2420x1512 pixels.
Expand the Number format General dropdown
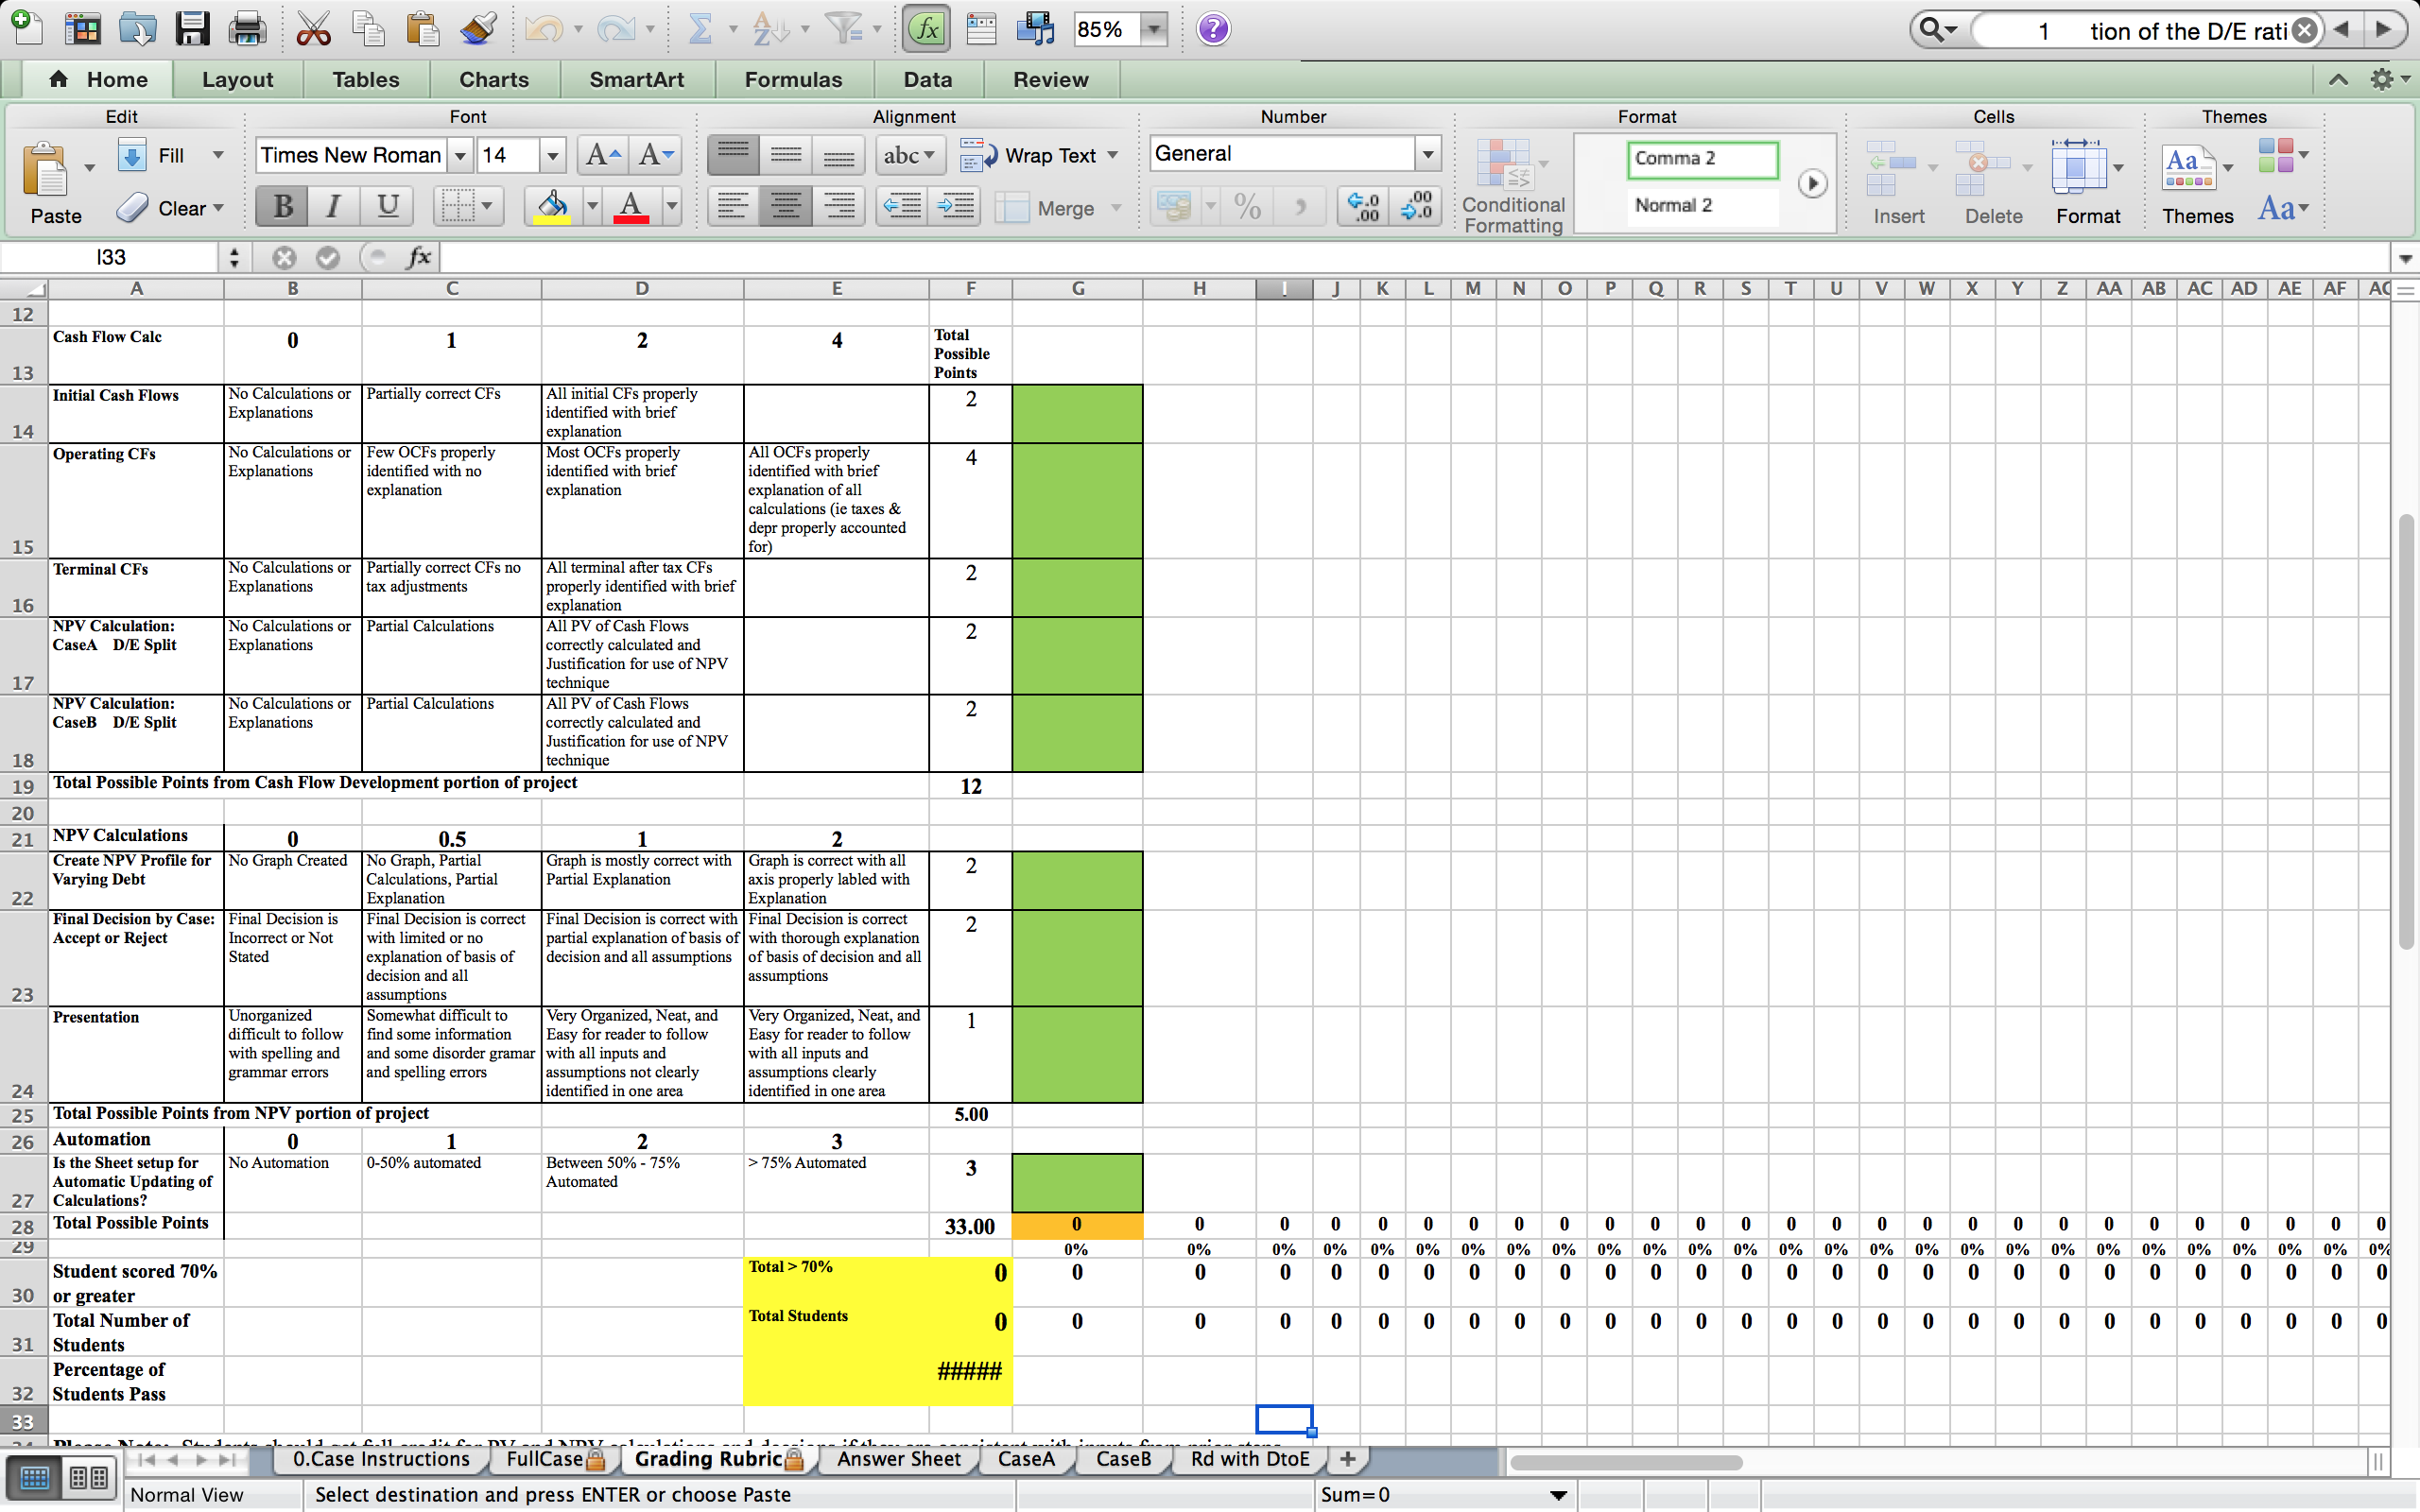point(1427,154)
